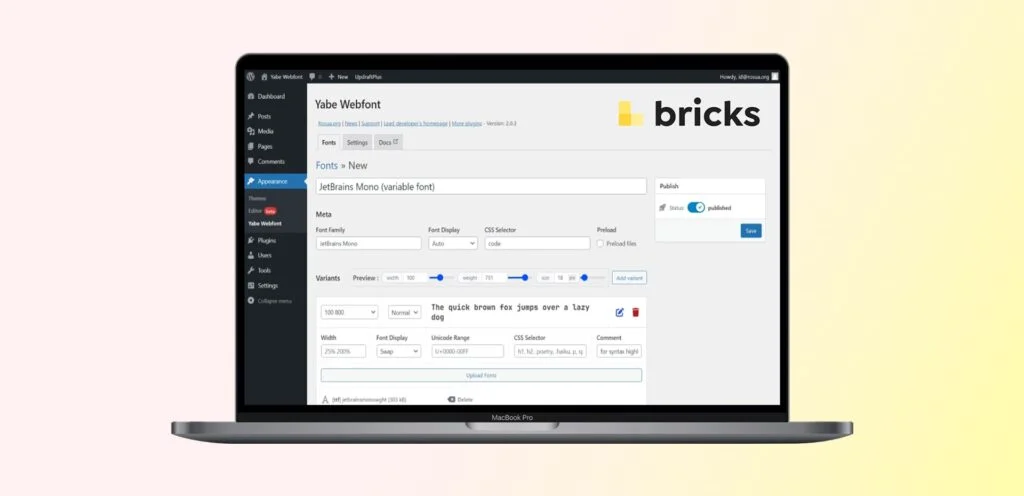The width and height of the screenshot is (1024, 496).
Task: Adjust the preview width slider
Action: pyautogui.click(x=441, y=277)
